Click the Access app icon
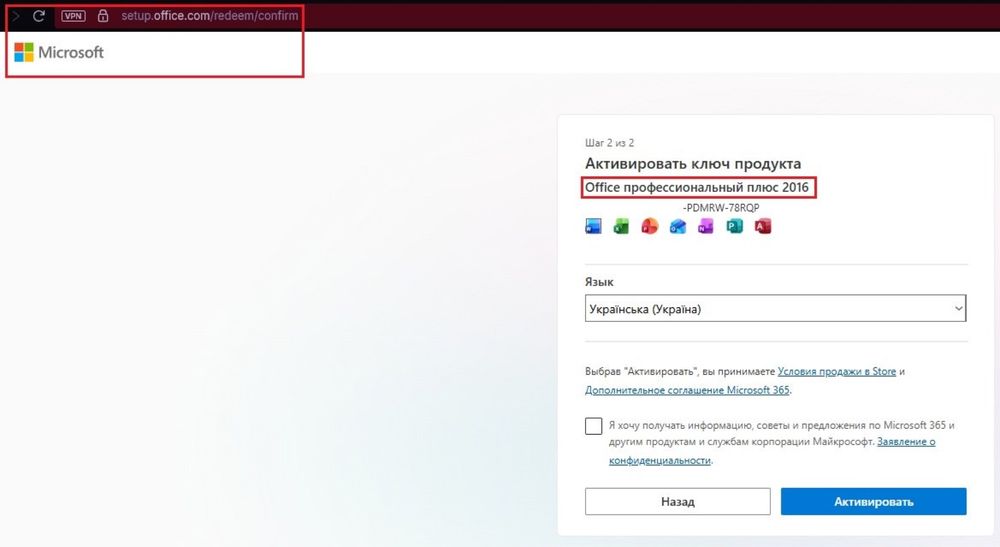This screenshot has width=1000, height=547. point(763,226)
